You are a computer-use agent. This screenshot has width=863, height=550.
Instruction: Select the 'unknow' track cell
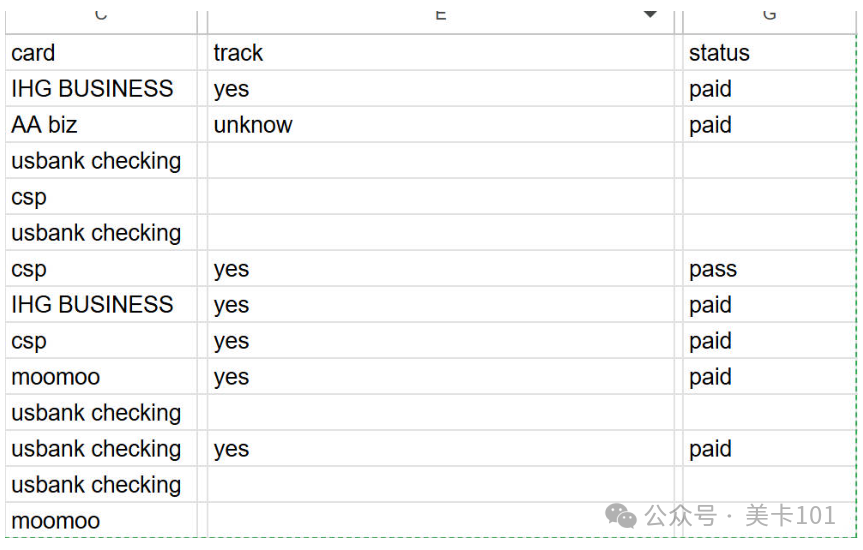(440, 124)
